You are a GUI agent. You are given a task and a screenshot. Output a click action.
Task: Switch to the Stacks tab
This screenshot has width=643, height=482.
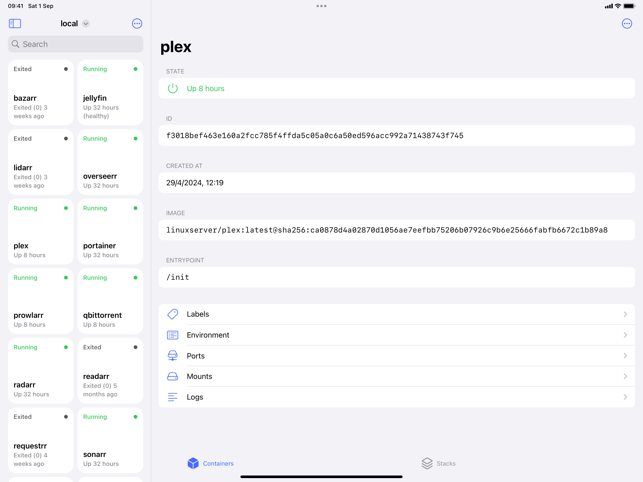tap(438, 463)
